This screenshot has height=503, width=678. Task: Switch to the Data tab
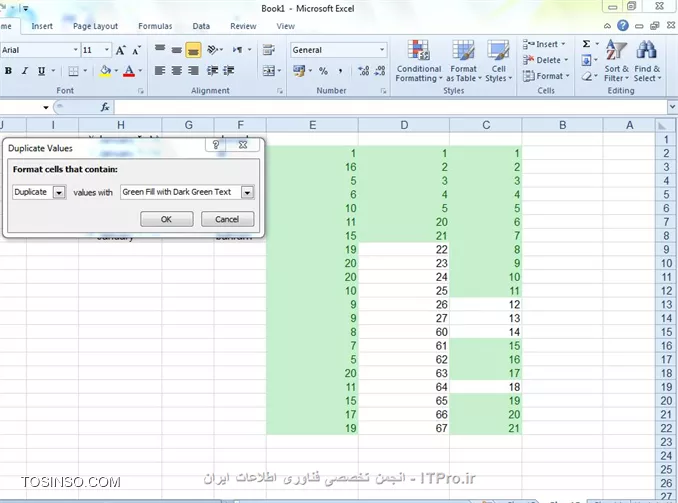pyautogui.click(x=201, y=26)
